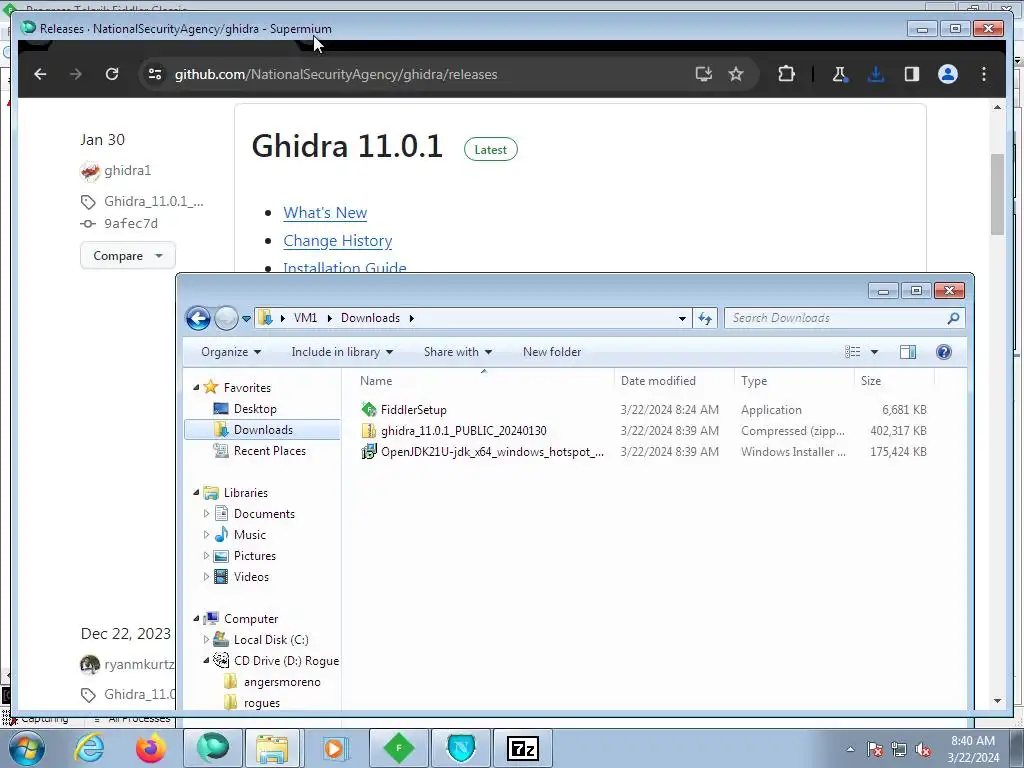
Task: Click VM1 in the Explorer breadcrumb
Action: 305,318
